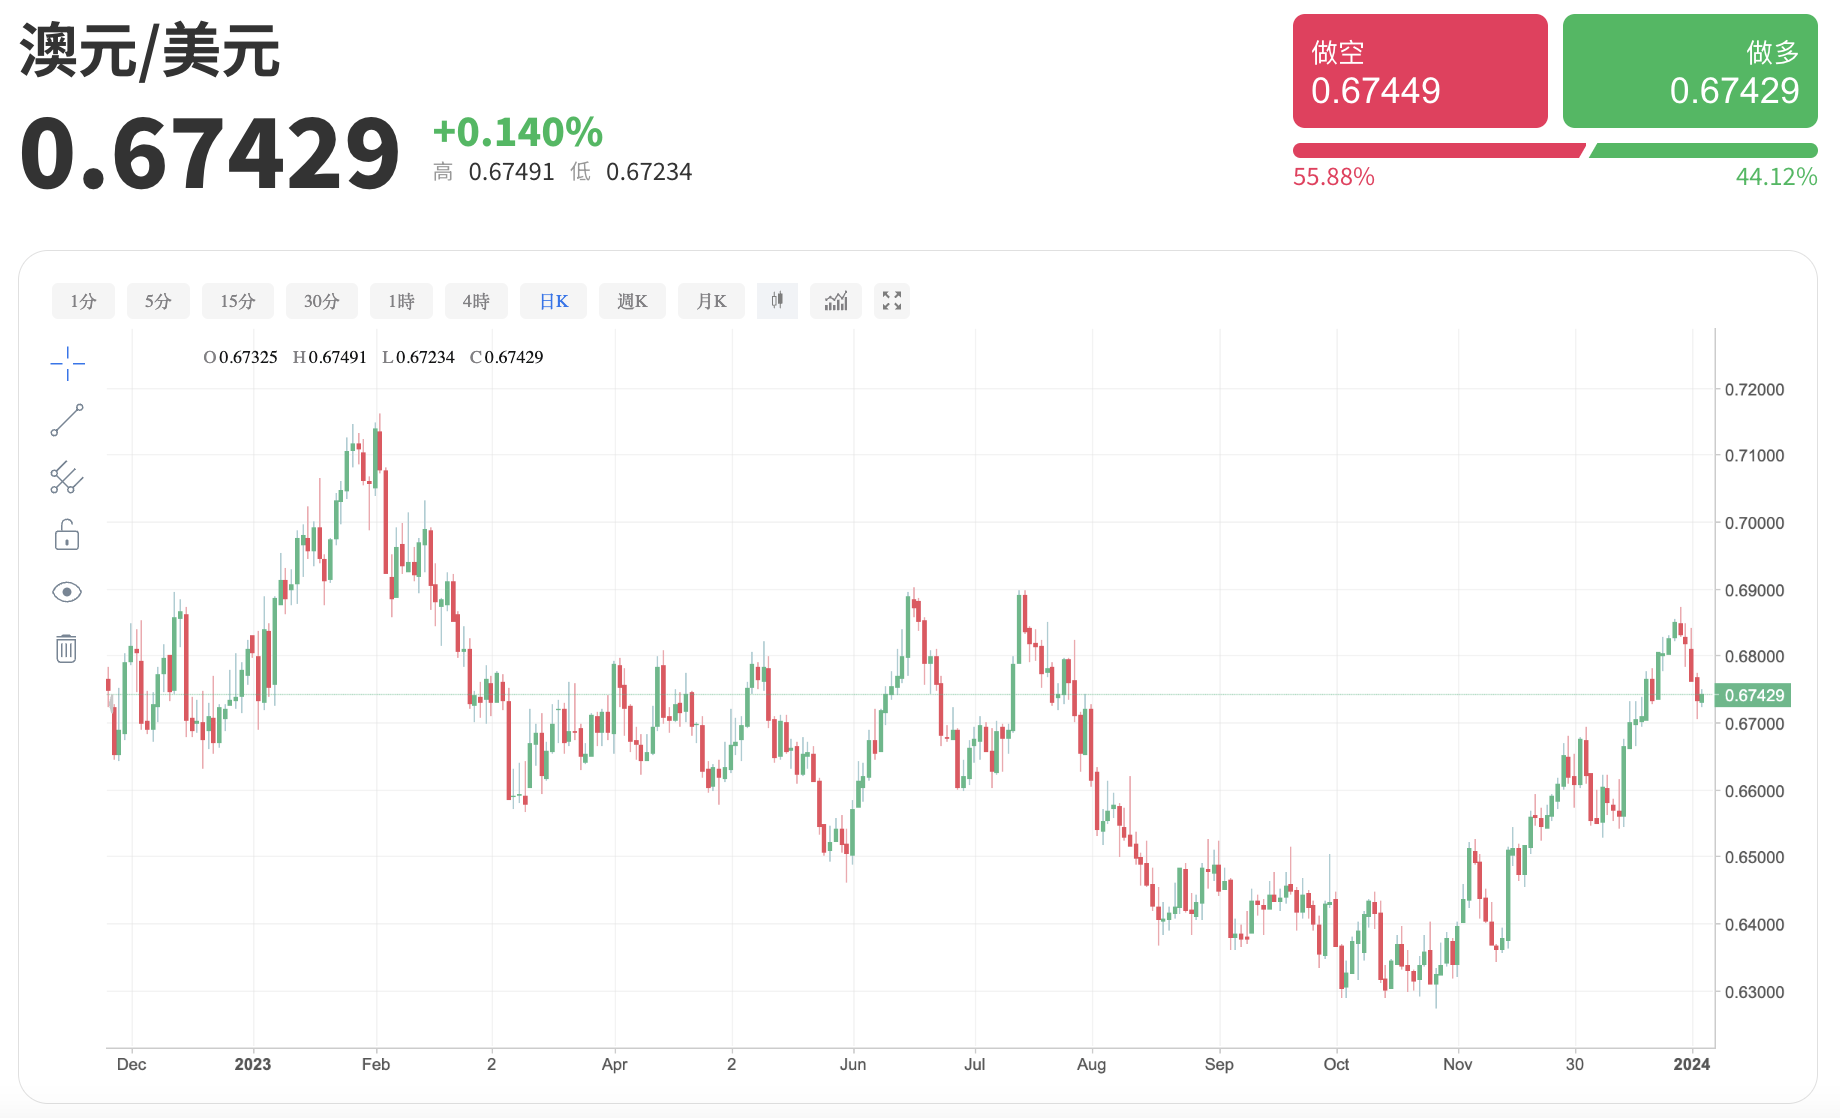
Task: Select the crosshair cursor tool
Action: click(67, 364)
